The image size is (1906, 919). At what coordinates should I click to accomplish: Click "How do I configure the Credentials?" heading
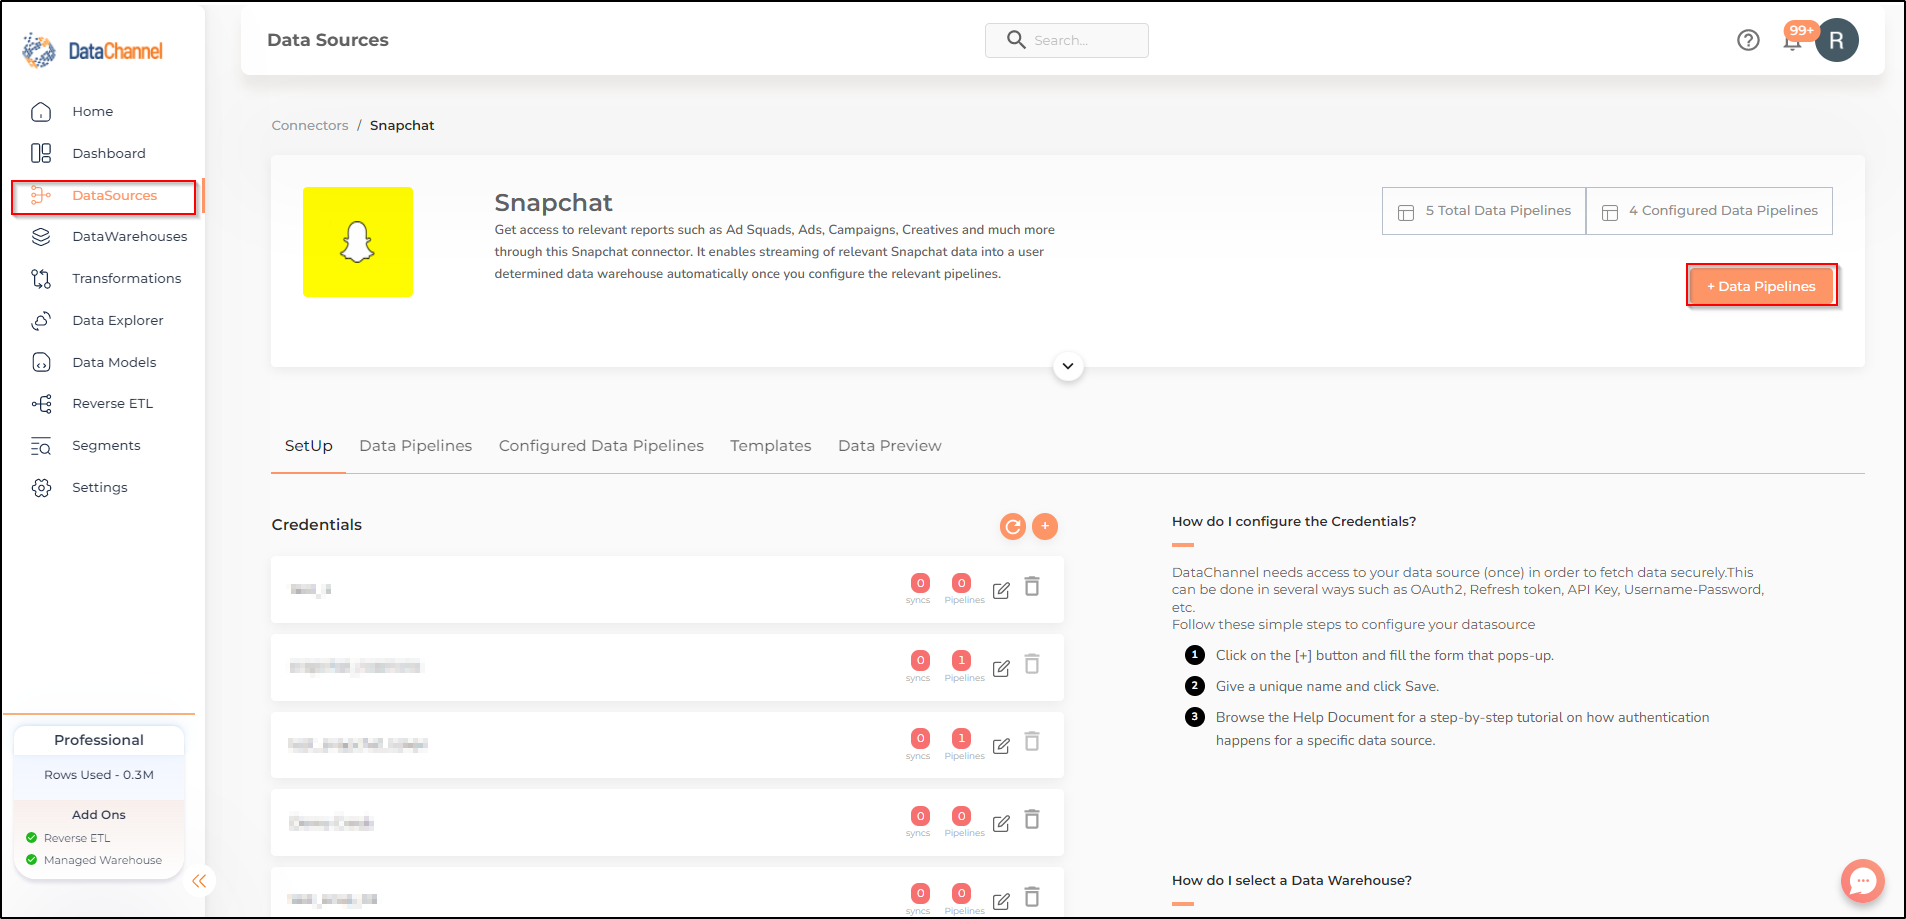(x=1294, y=522)
